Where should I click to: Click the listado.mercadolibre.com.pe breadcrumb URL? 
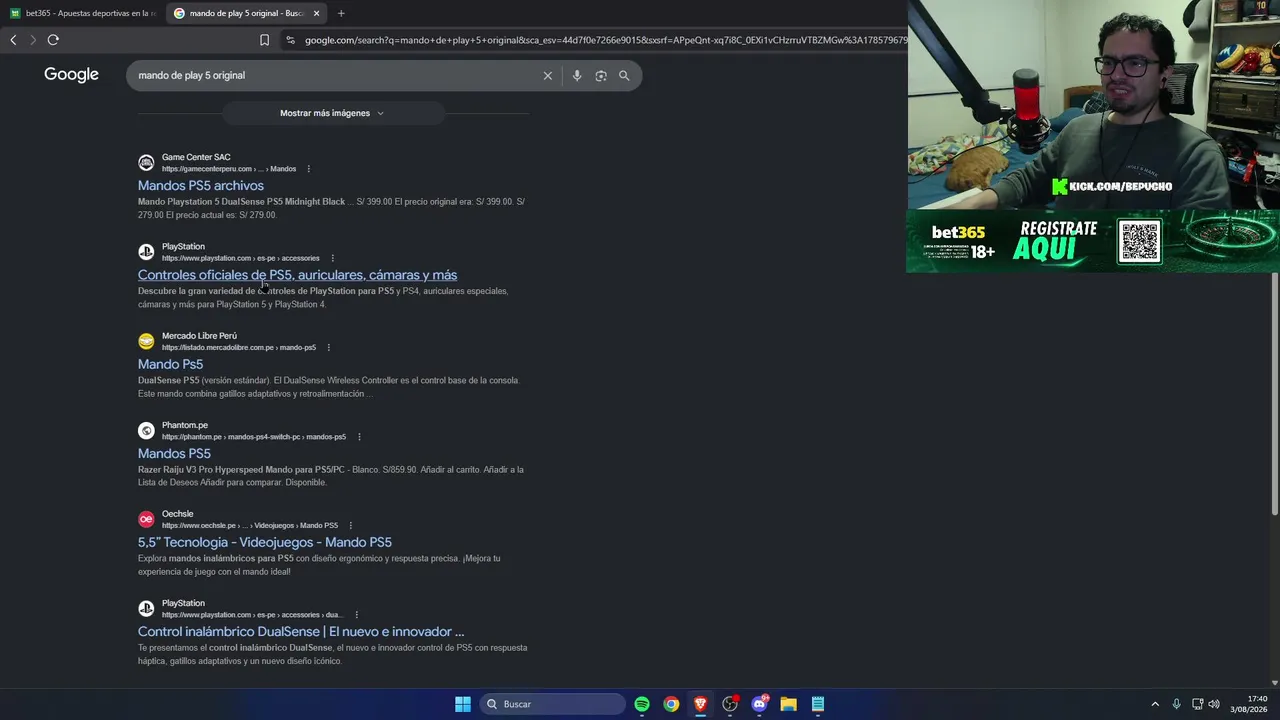pos(239,348)
